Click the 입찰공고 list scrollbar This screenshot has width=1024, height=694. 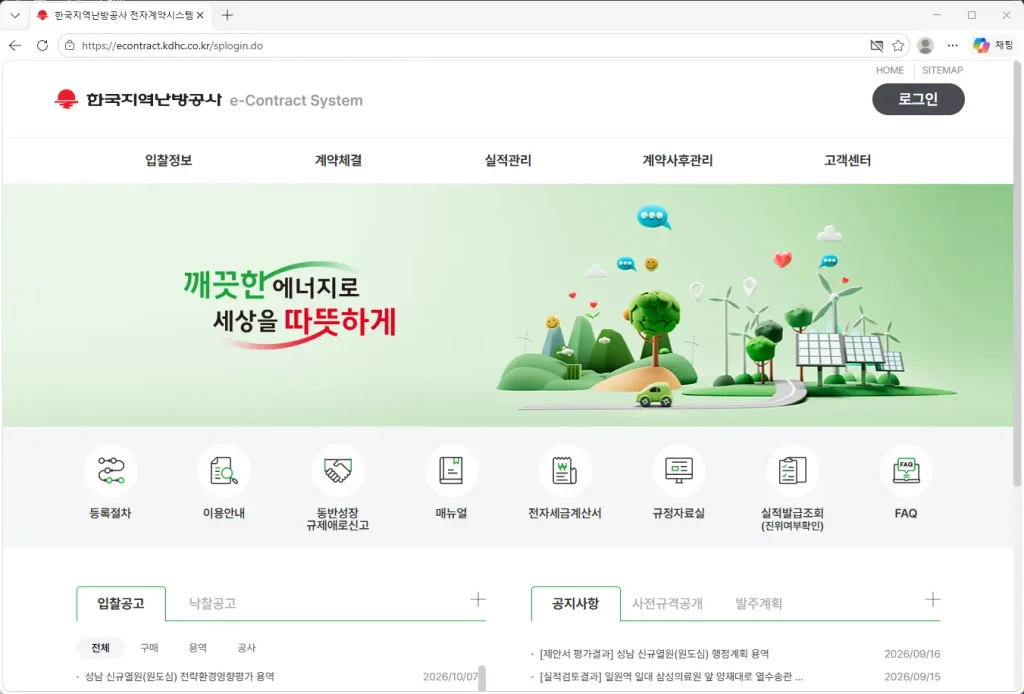[x=482, y=678]
